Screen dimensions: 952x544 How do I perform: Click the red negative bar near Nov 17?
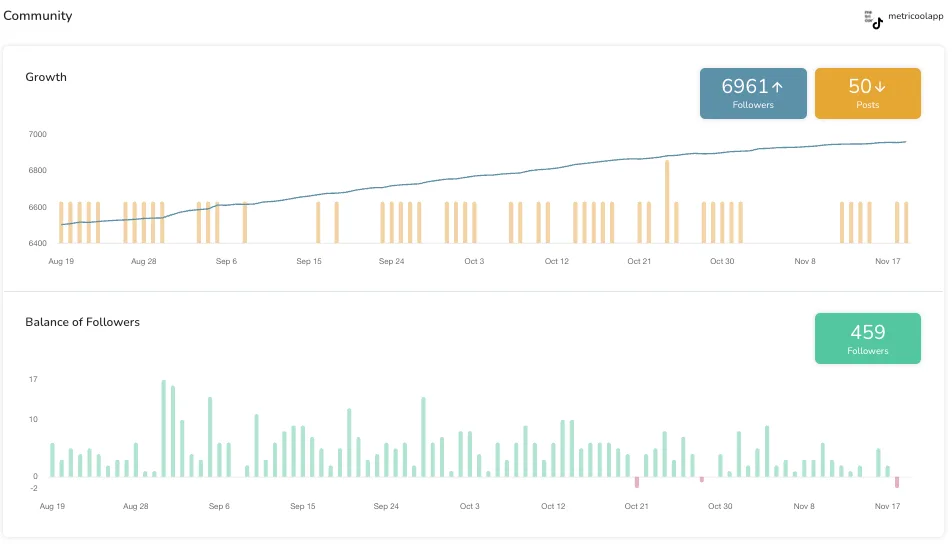coord(897,482)
